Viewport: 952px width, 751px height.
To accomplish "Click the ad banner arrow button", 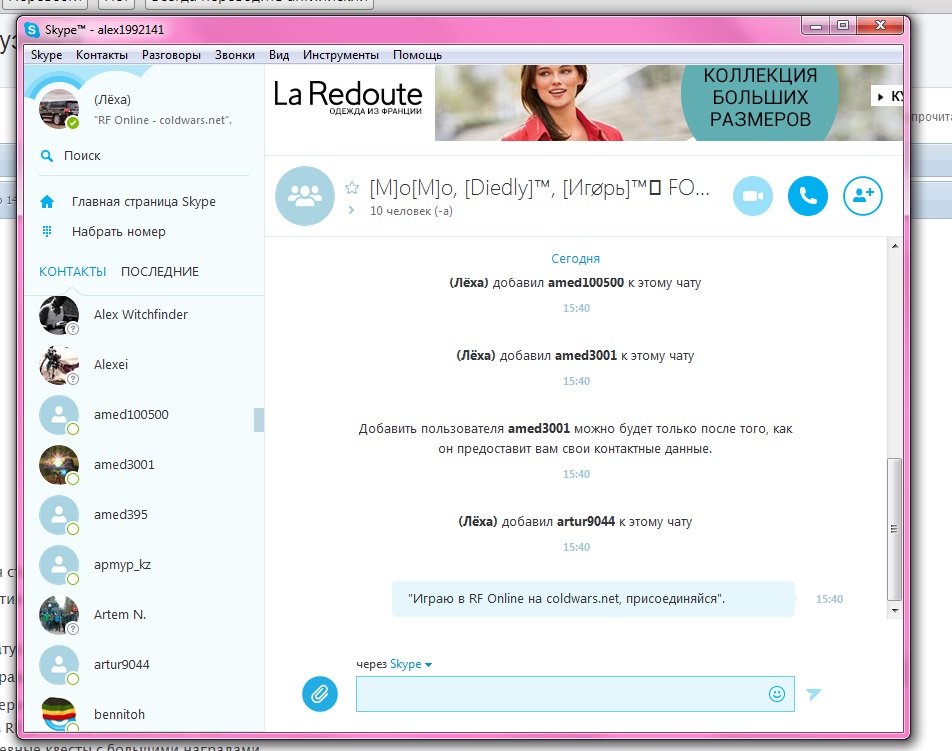I will (x=886, y=96).
